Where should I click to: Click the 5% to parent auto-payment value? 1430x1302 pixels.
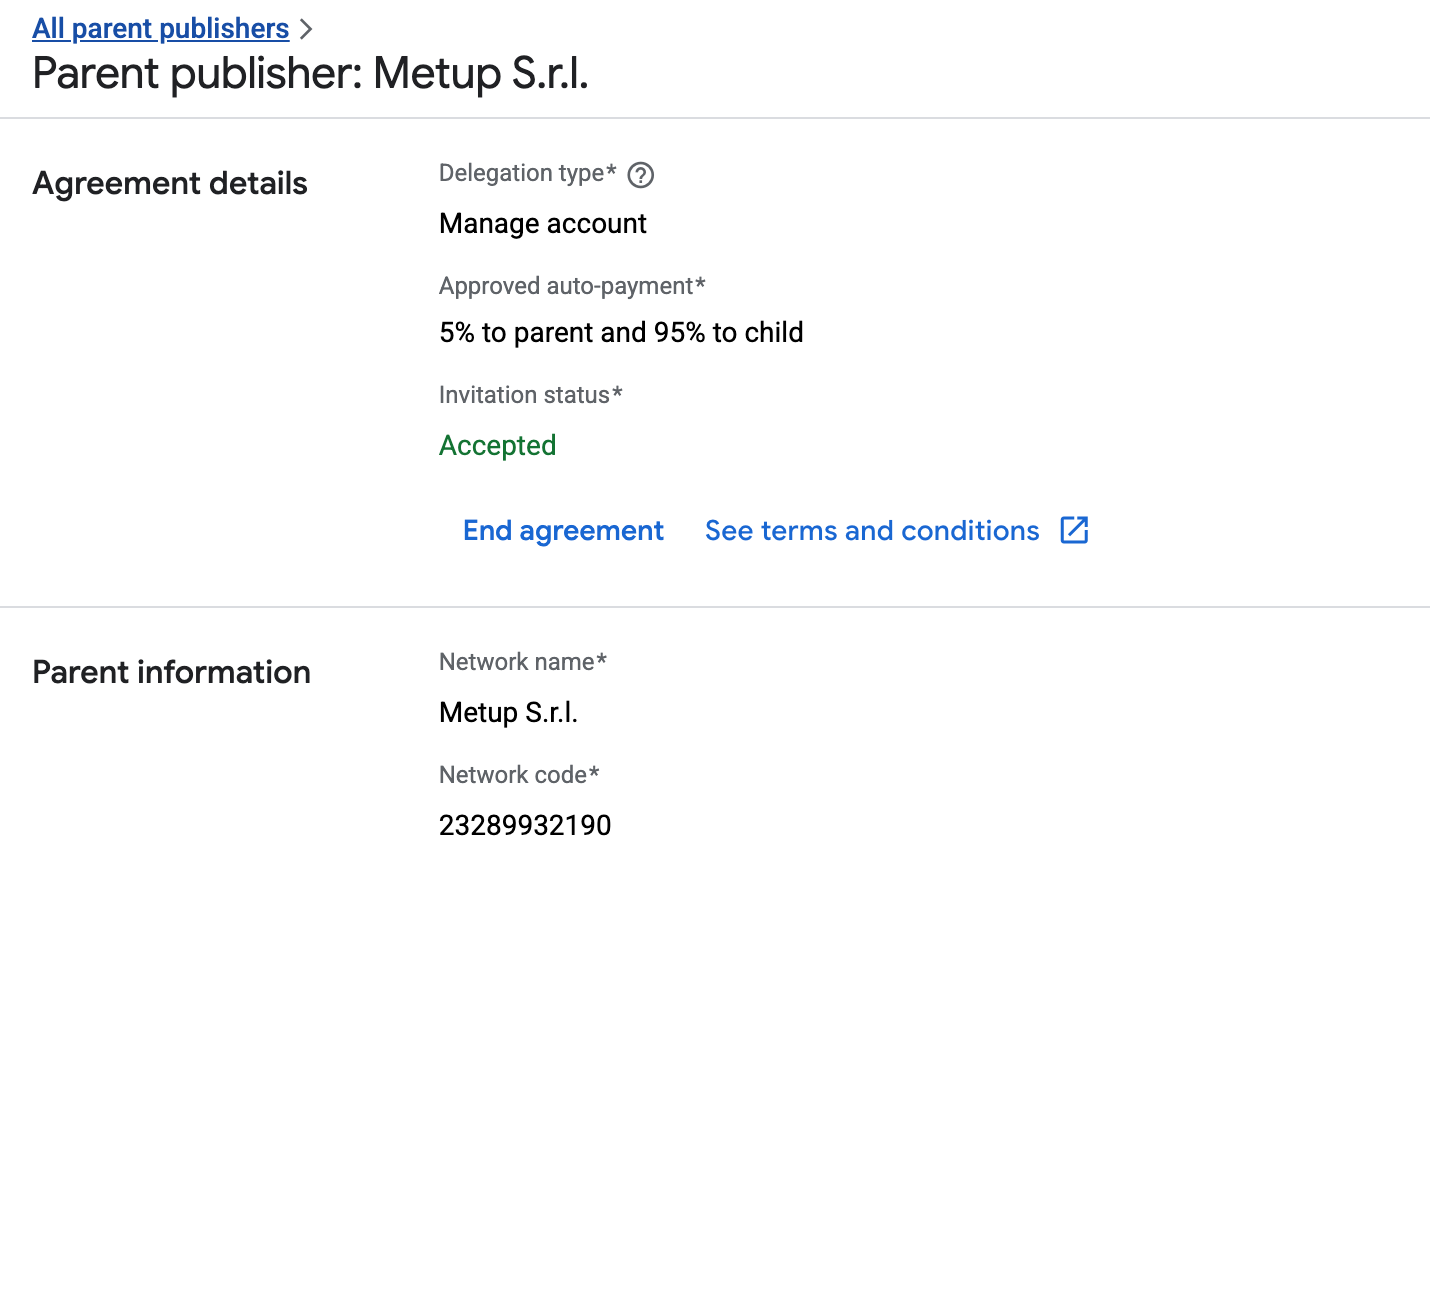pos(621,332)
